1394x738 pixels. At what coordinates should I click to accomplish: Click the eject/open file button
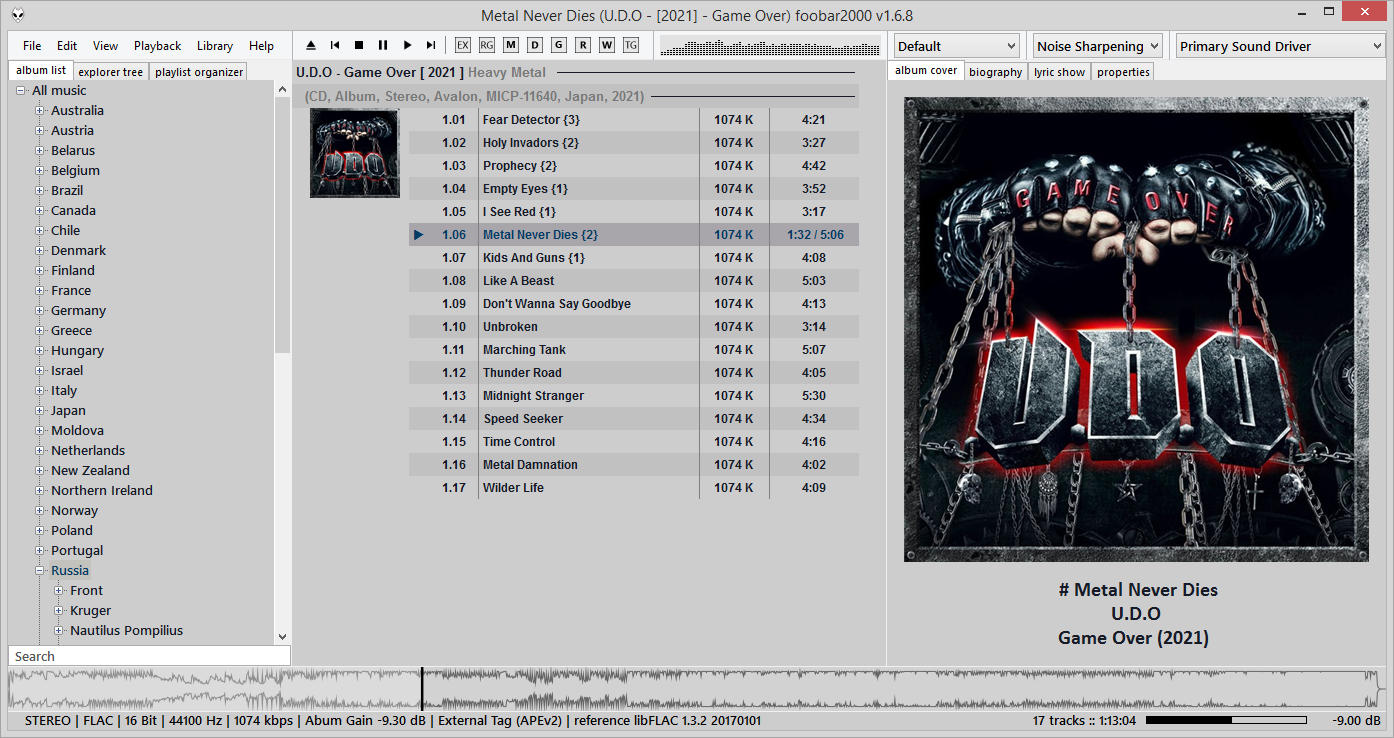point(311,45)
